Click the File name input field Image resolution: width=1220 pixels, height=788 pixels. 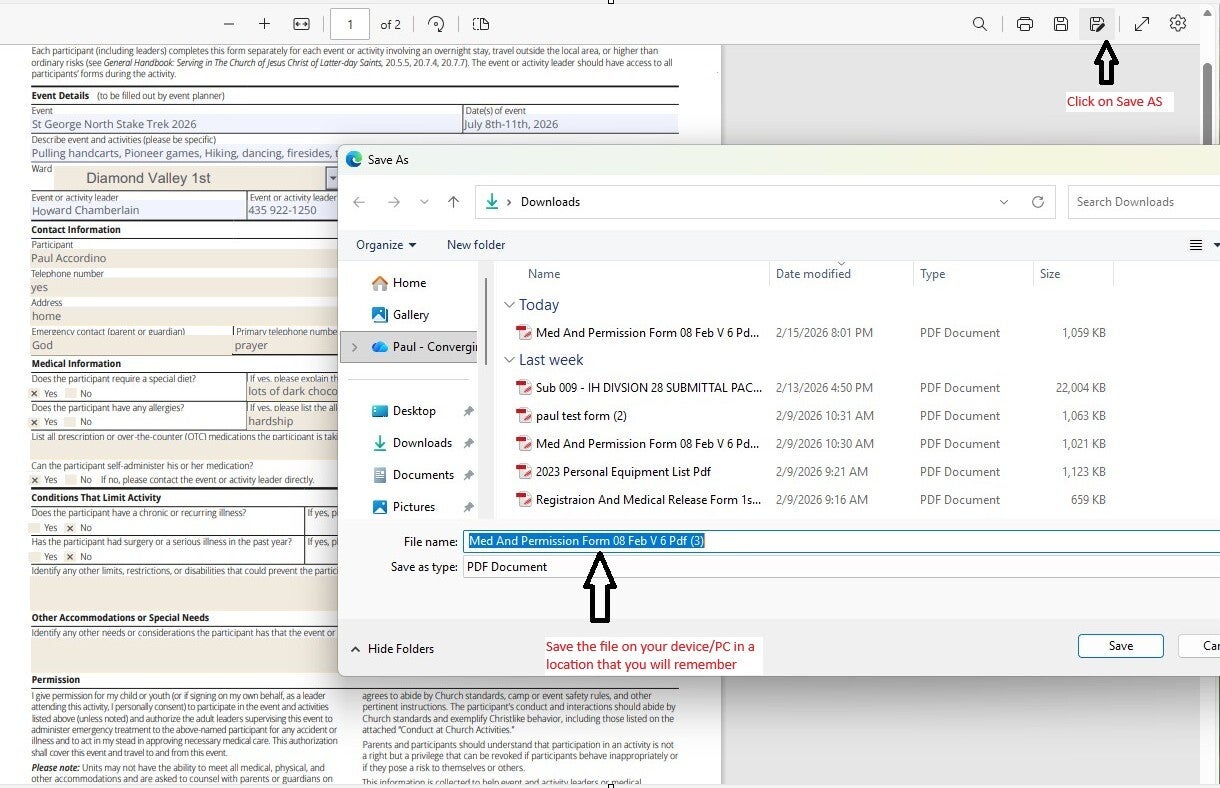coord(841,541)
